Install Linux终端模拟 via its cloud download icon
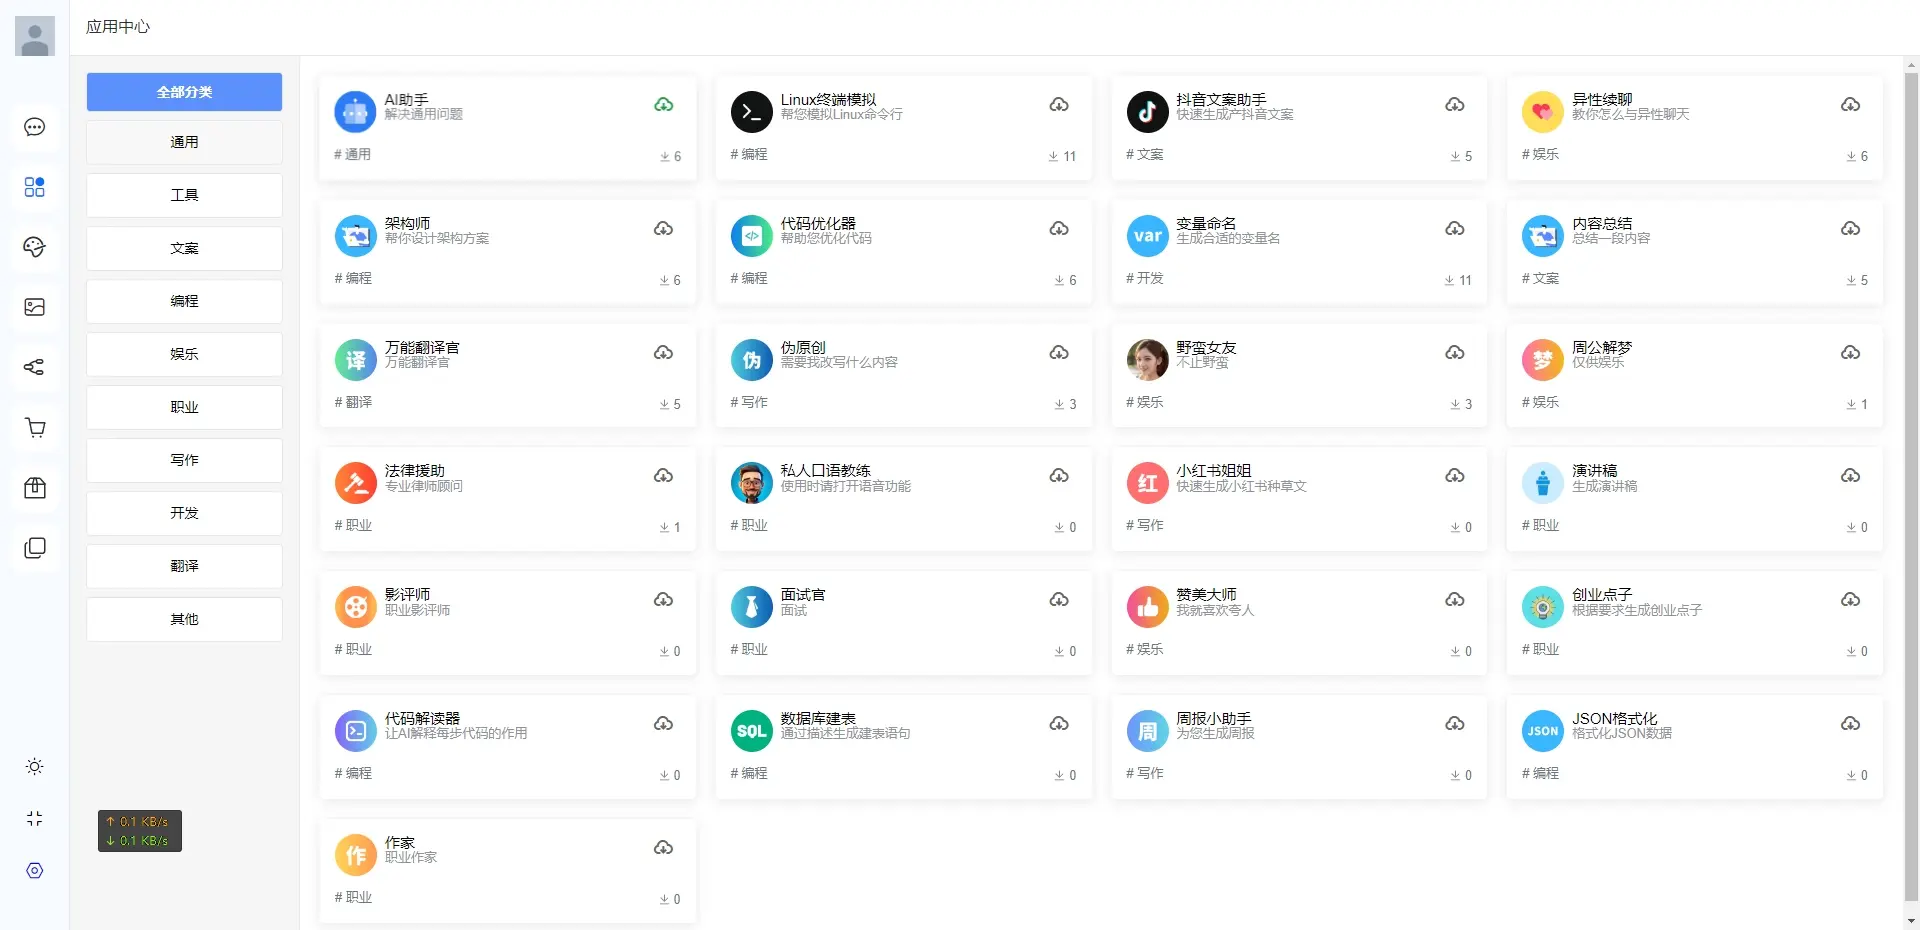 (x=1059, y=105)
